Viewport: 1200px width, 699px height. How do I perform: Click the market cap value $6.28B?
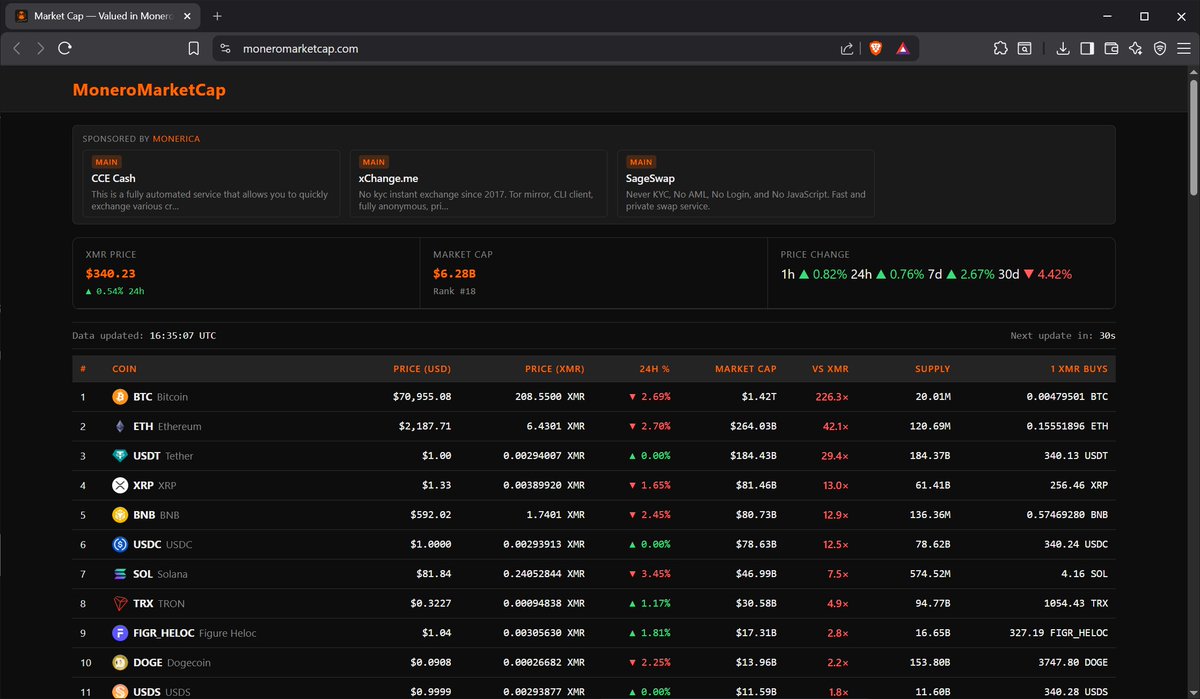tap(453, 273)
